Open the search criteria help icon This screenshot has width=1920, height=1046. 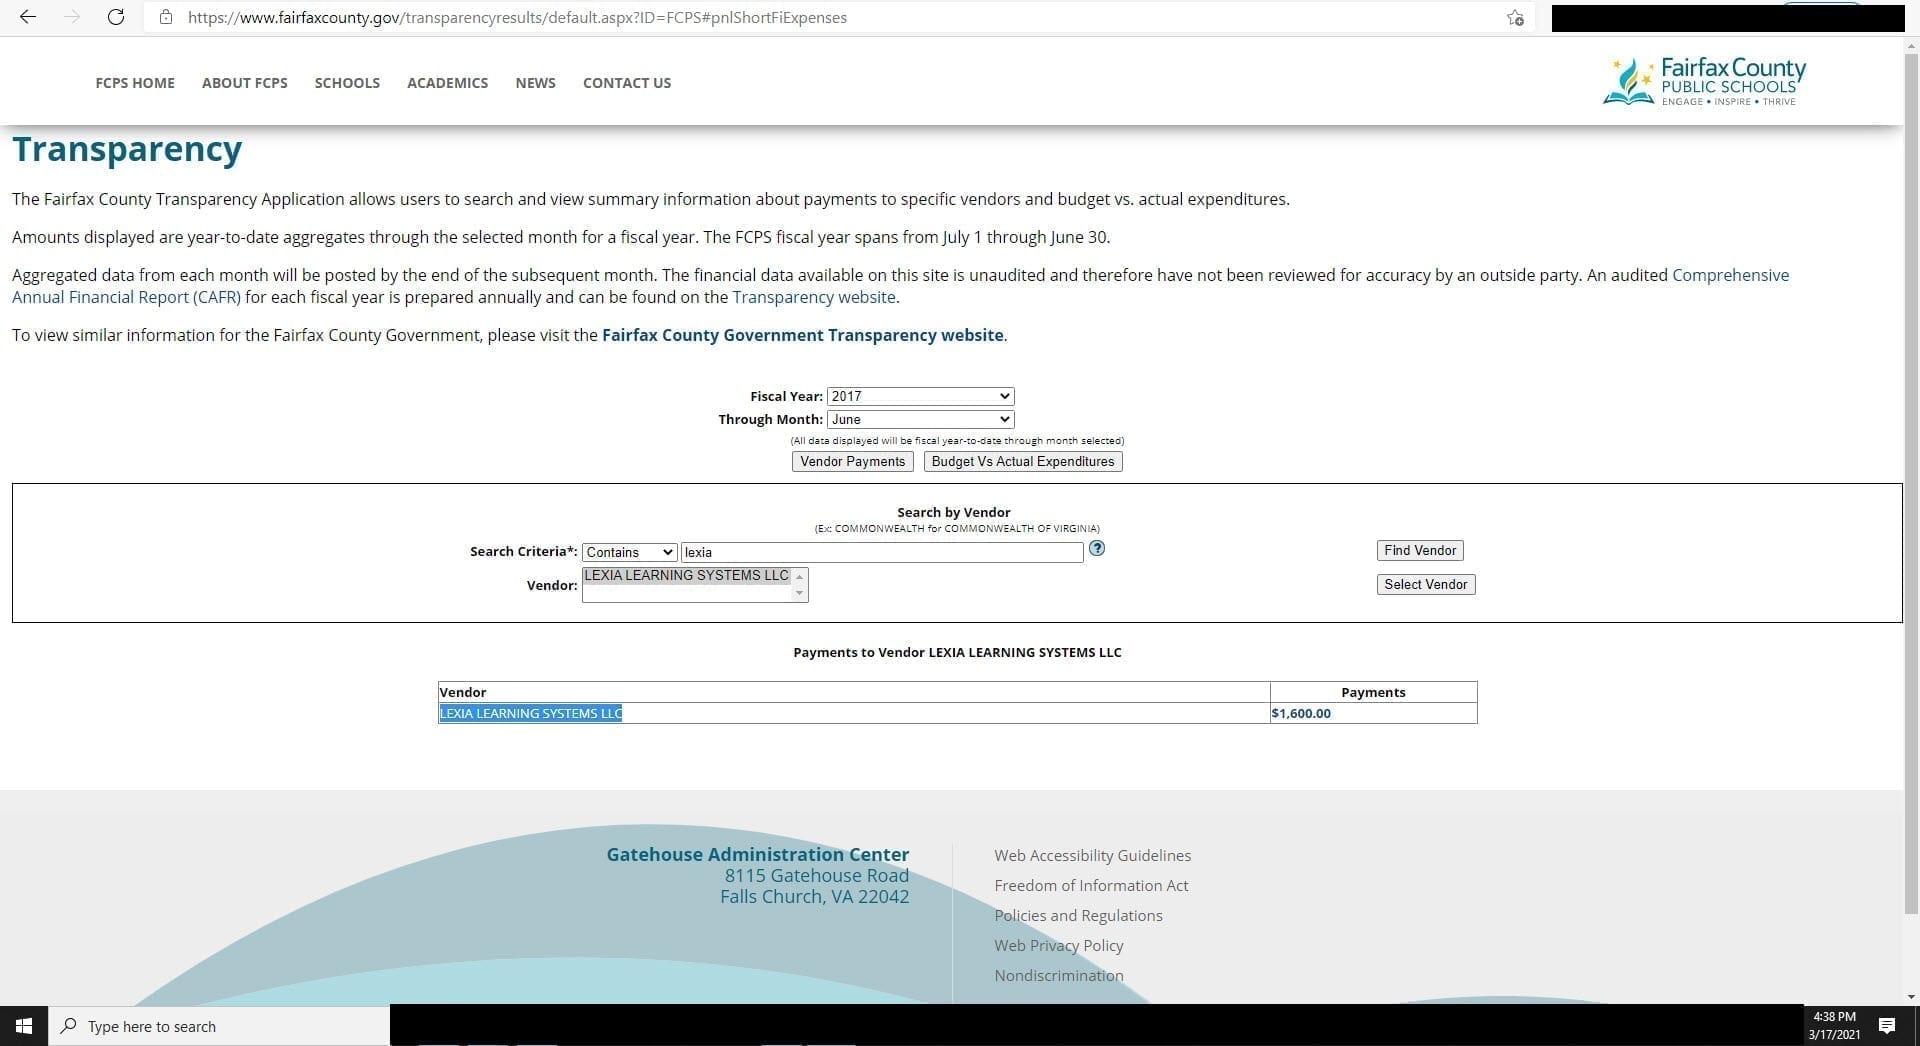(x=1097, y=548)
